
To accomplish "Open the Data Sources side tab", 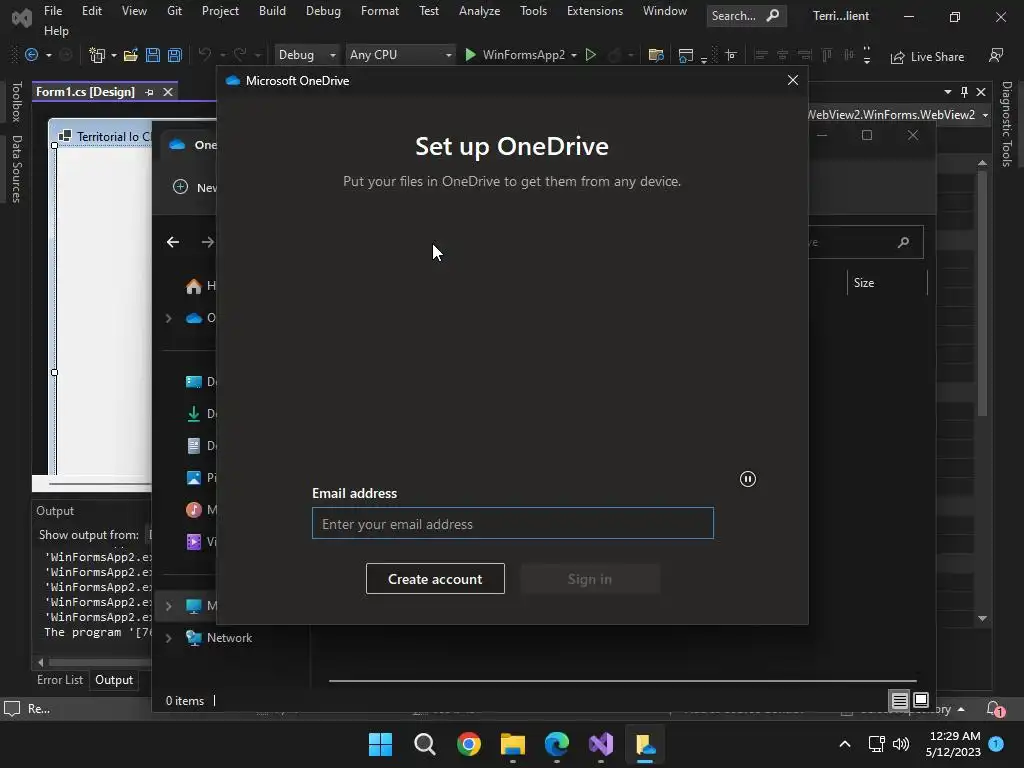I will [x=17, y=168].
